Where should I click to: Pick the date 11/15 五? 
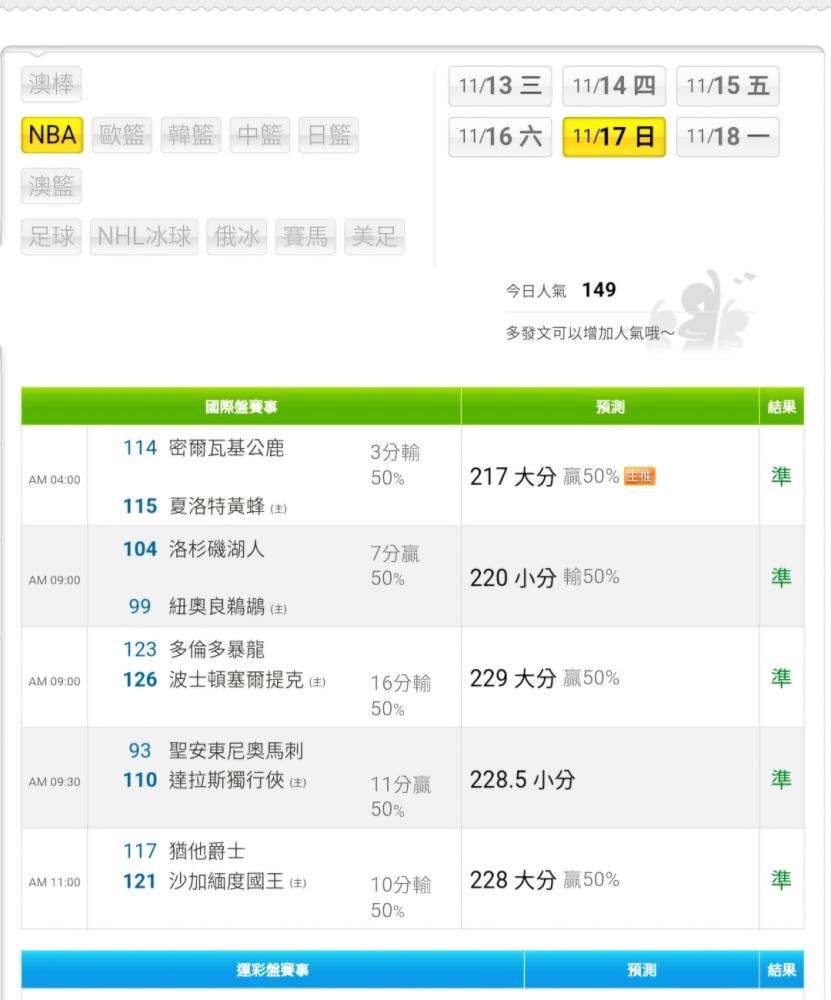tap(728, 85)
